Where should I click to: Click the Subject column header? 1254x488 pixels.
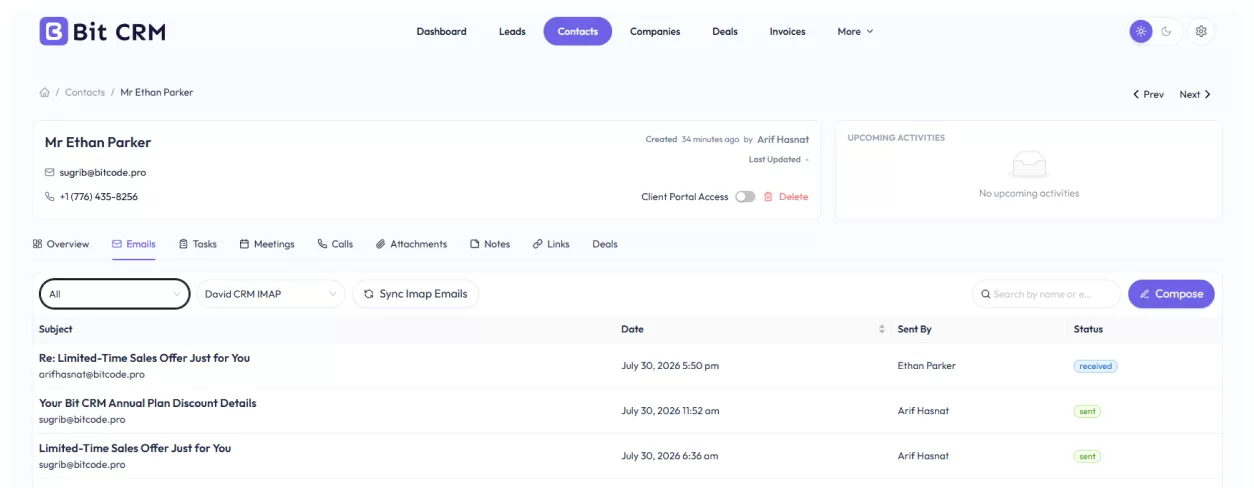(x=56, y=329)
